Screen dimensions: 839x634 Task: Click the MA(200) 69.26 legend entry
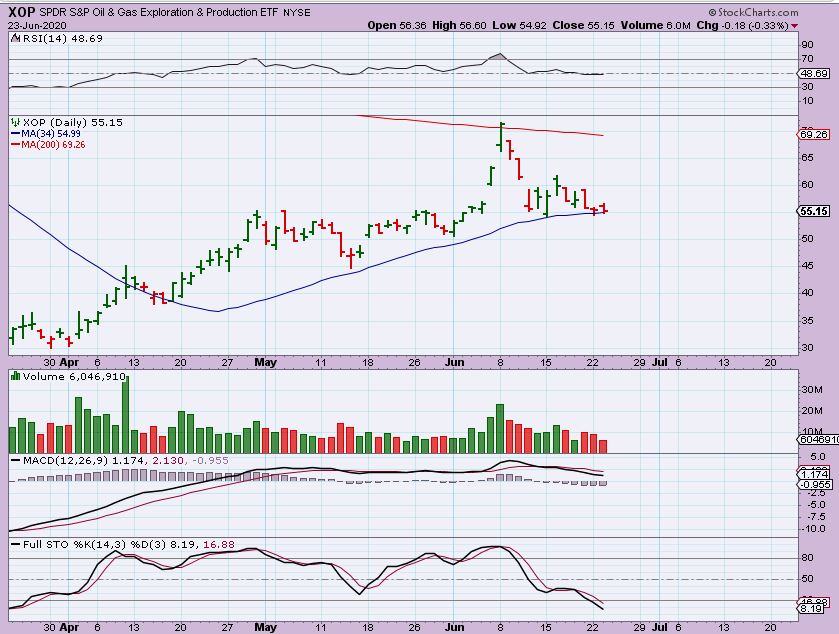[48, 144]
